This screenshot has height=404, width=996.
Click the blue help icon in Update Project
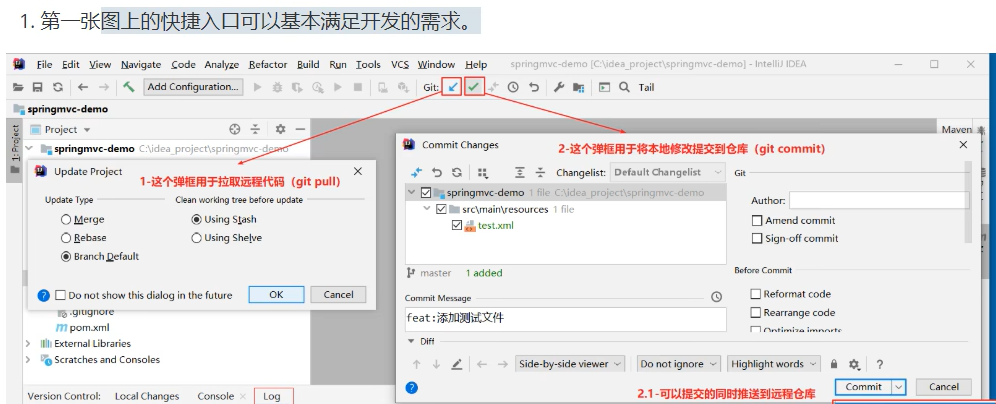pyautogui.click(x=43, y=295)
